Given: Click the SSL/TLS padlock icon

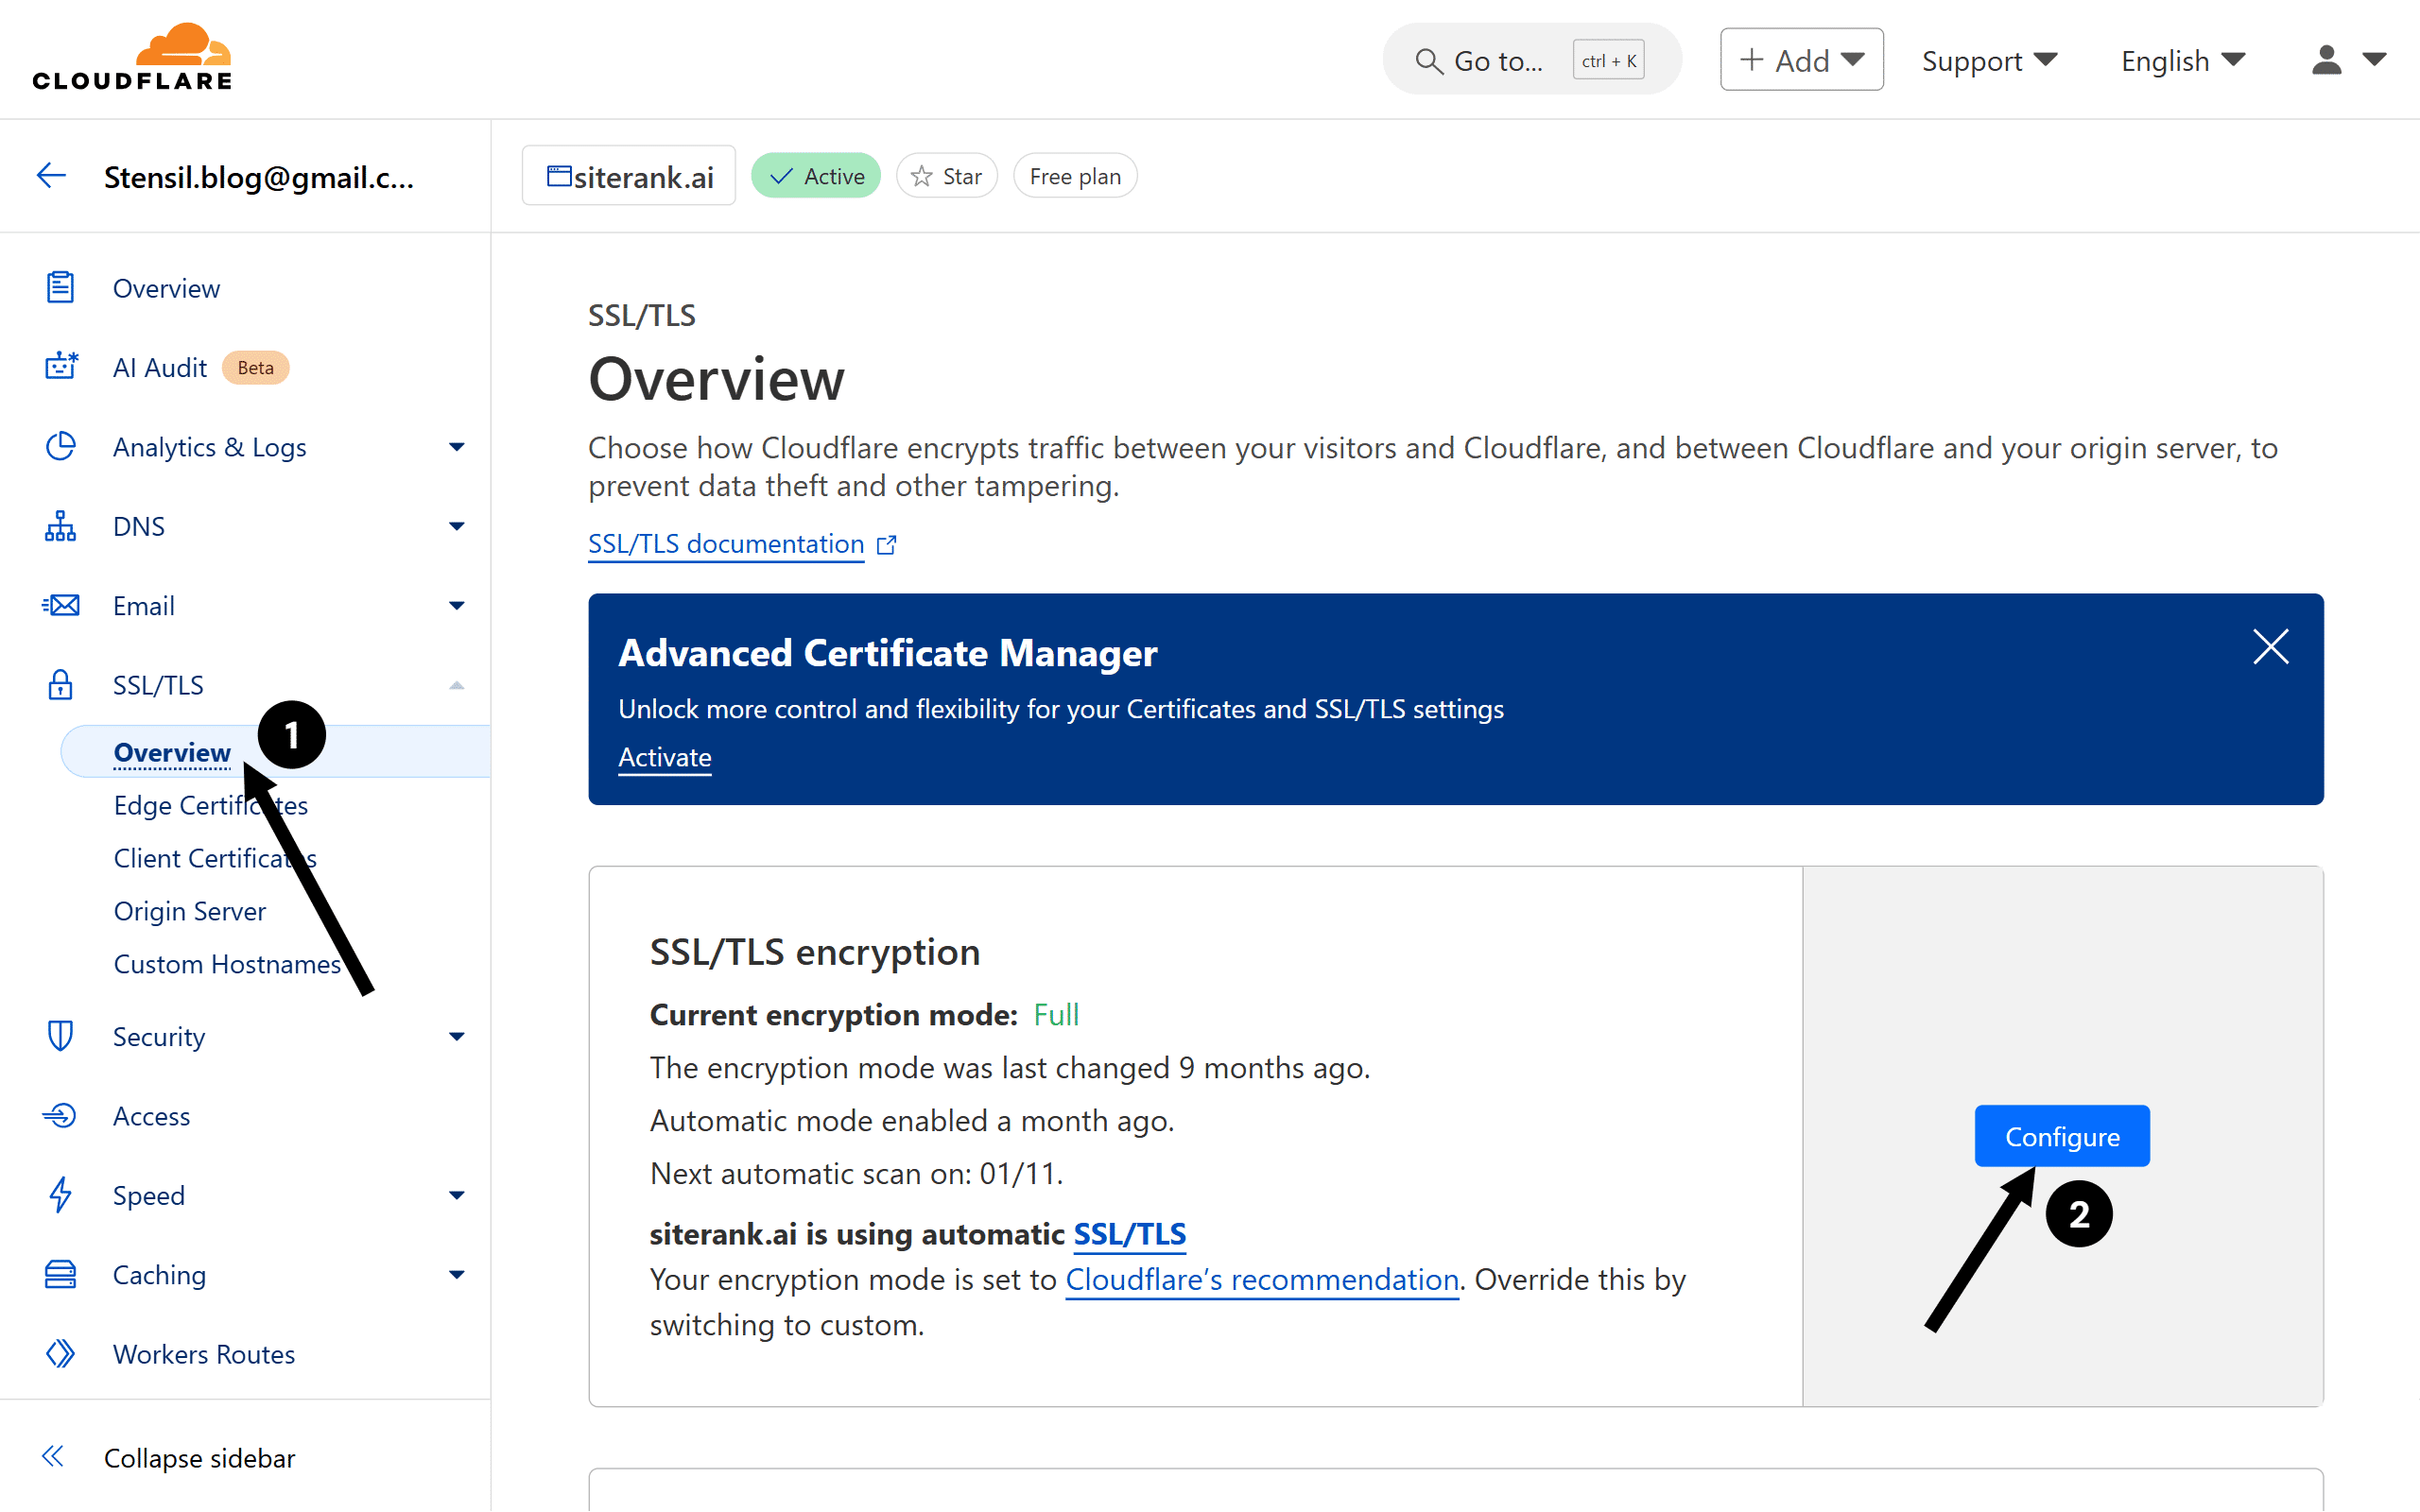Looking at the screenshot, I should pyautogui.click(x=60, y=685).
